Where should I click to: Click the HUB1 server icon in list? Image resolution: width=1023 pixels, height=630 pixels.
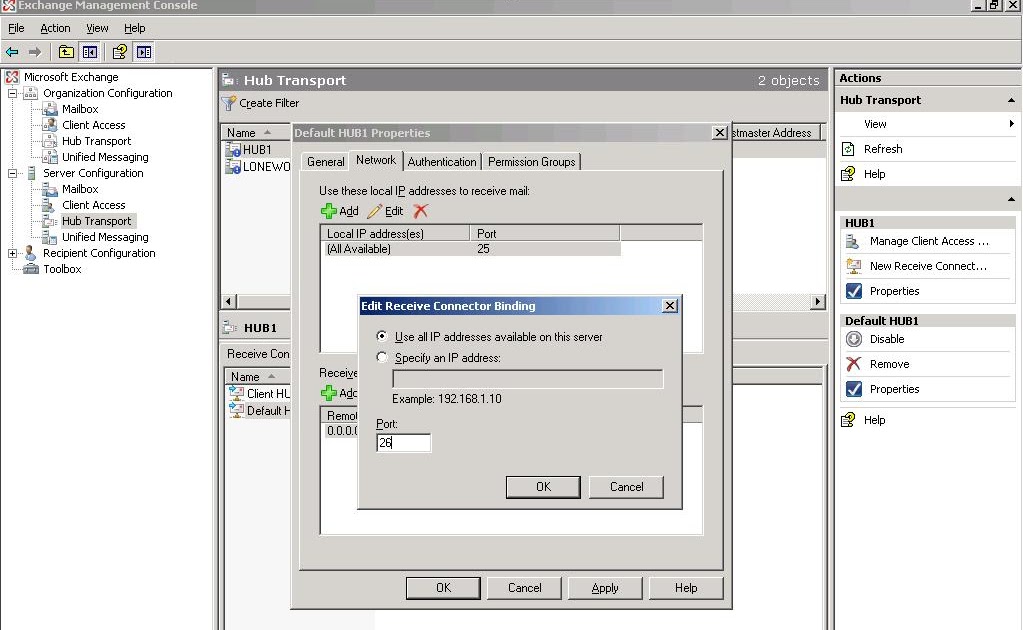(x=233, y=150)
